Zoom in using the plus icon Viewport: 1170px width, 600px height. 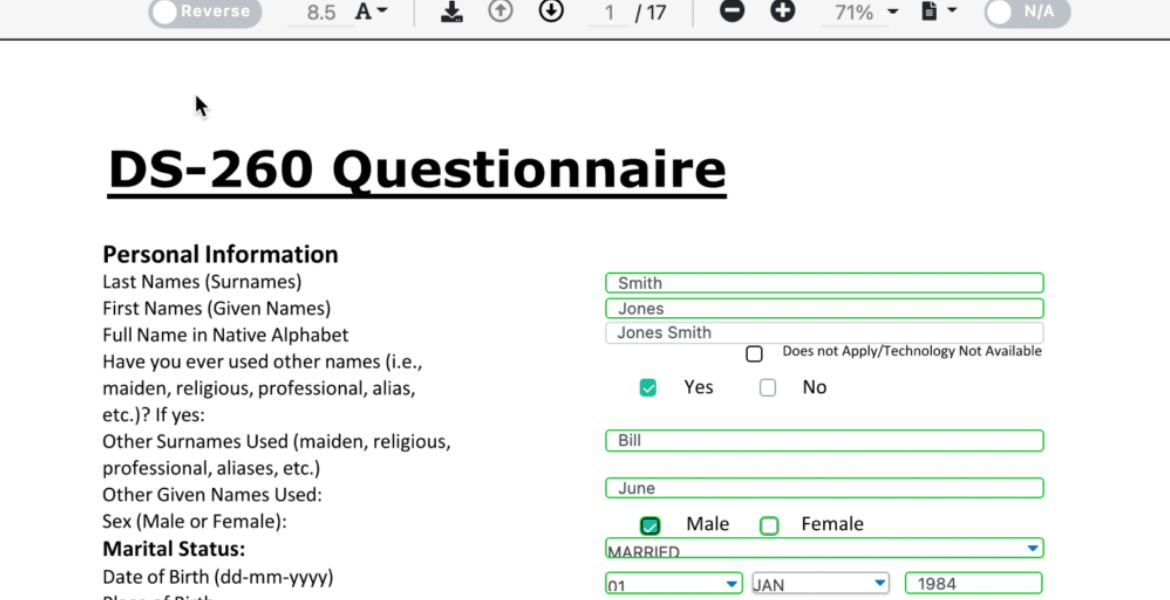(x=782, y=12)
